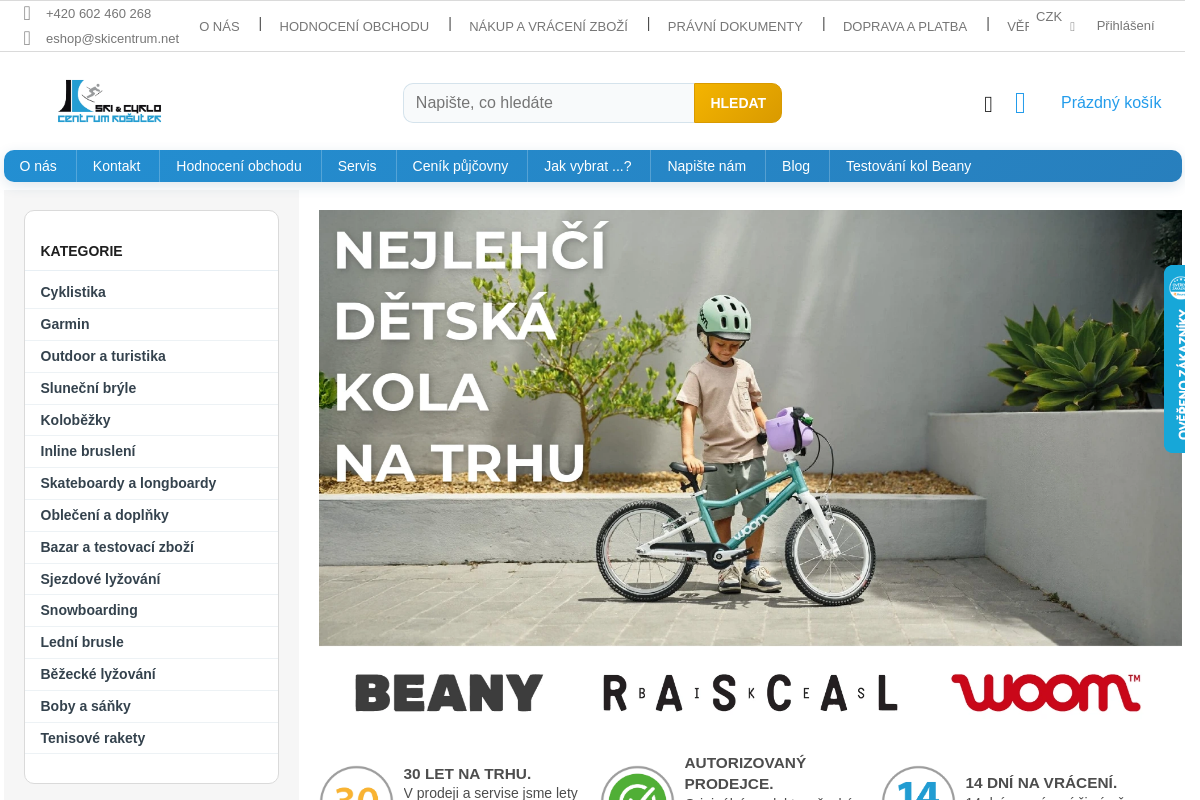Click the KATEGORIE sidebar heading
This screenshot has width=1200, height=800.
[x=82, y=251]
